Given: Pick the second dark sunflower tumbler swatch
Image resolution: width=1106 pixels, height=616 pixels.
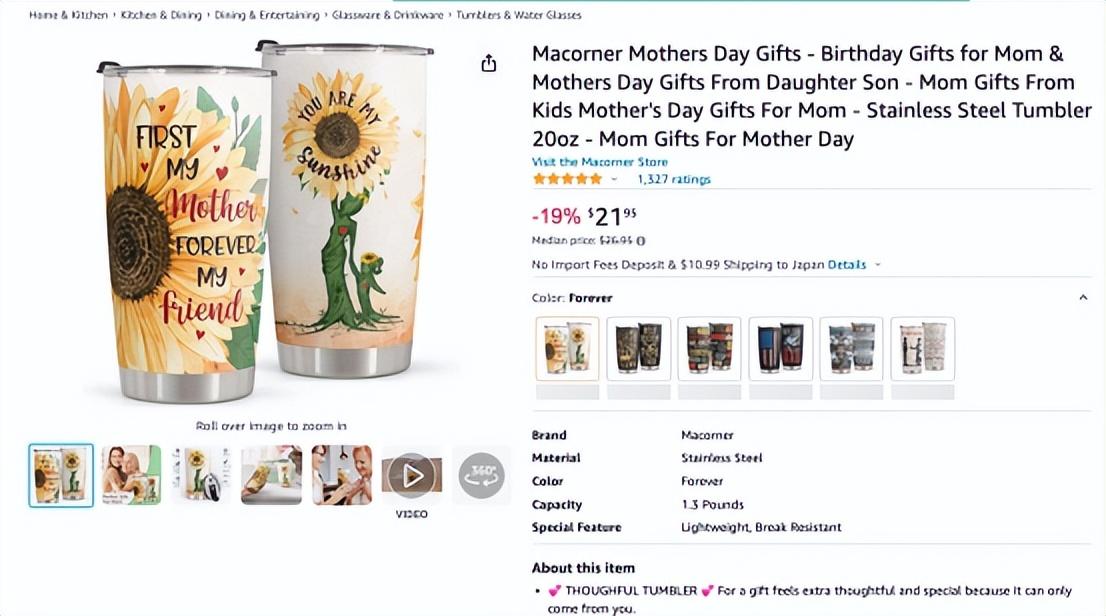Looking at the screenshot, I should coord(638,349).
